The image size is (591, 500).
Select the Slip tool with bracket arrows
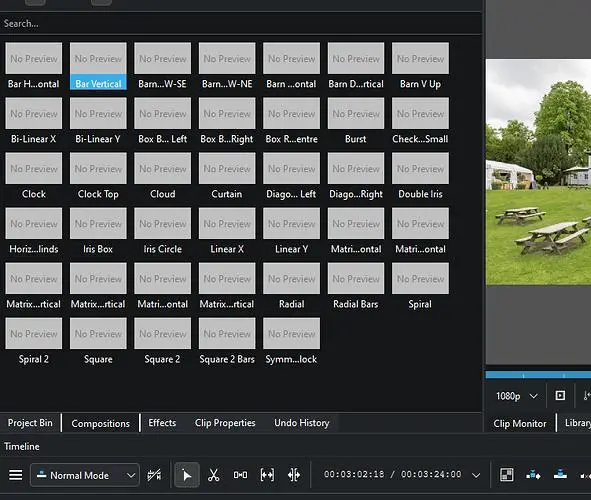coord(267,475)
